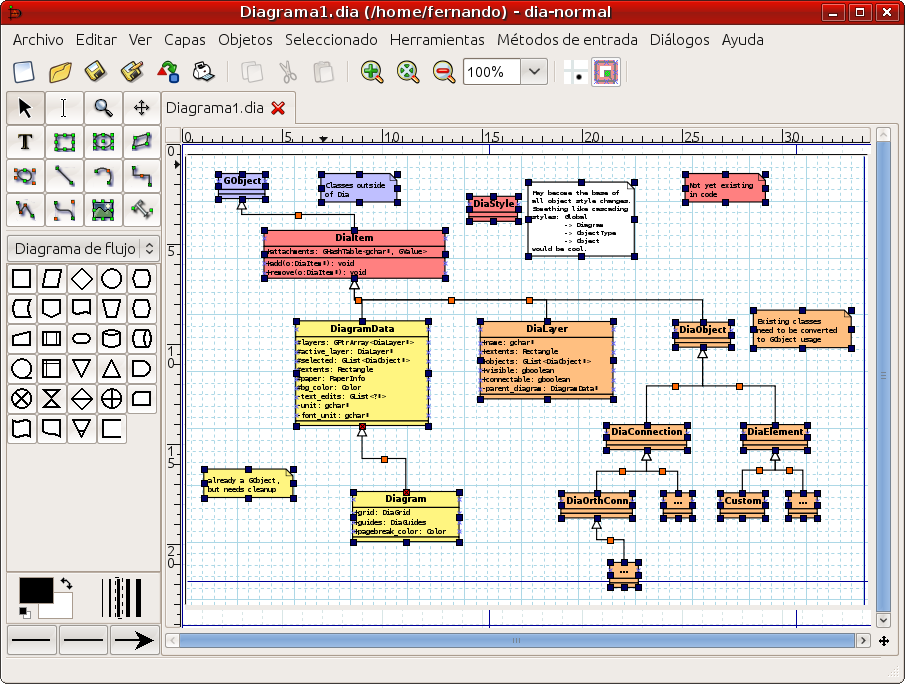905x684 pixels.
Task: Click the black foreground color swatch
Action: (x=35, y=590)
